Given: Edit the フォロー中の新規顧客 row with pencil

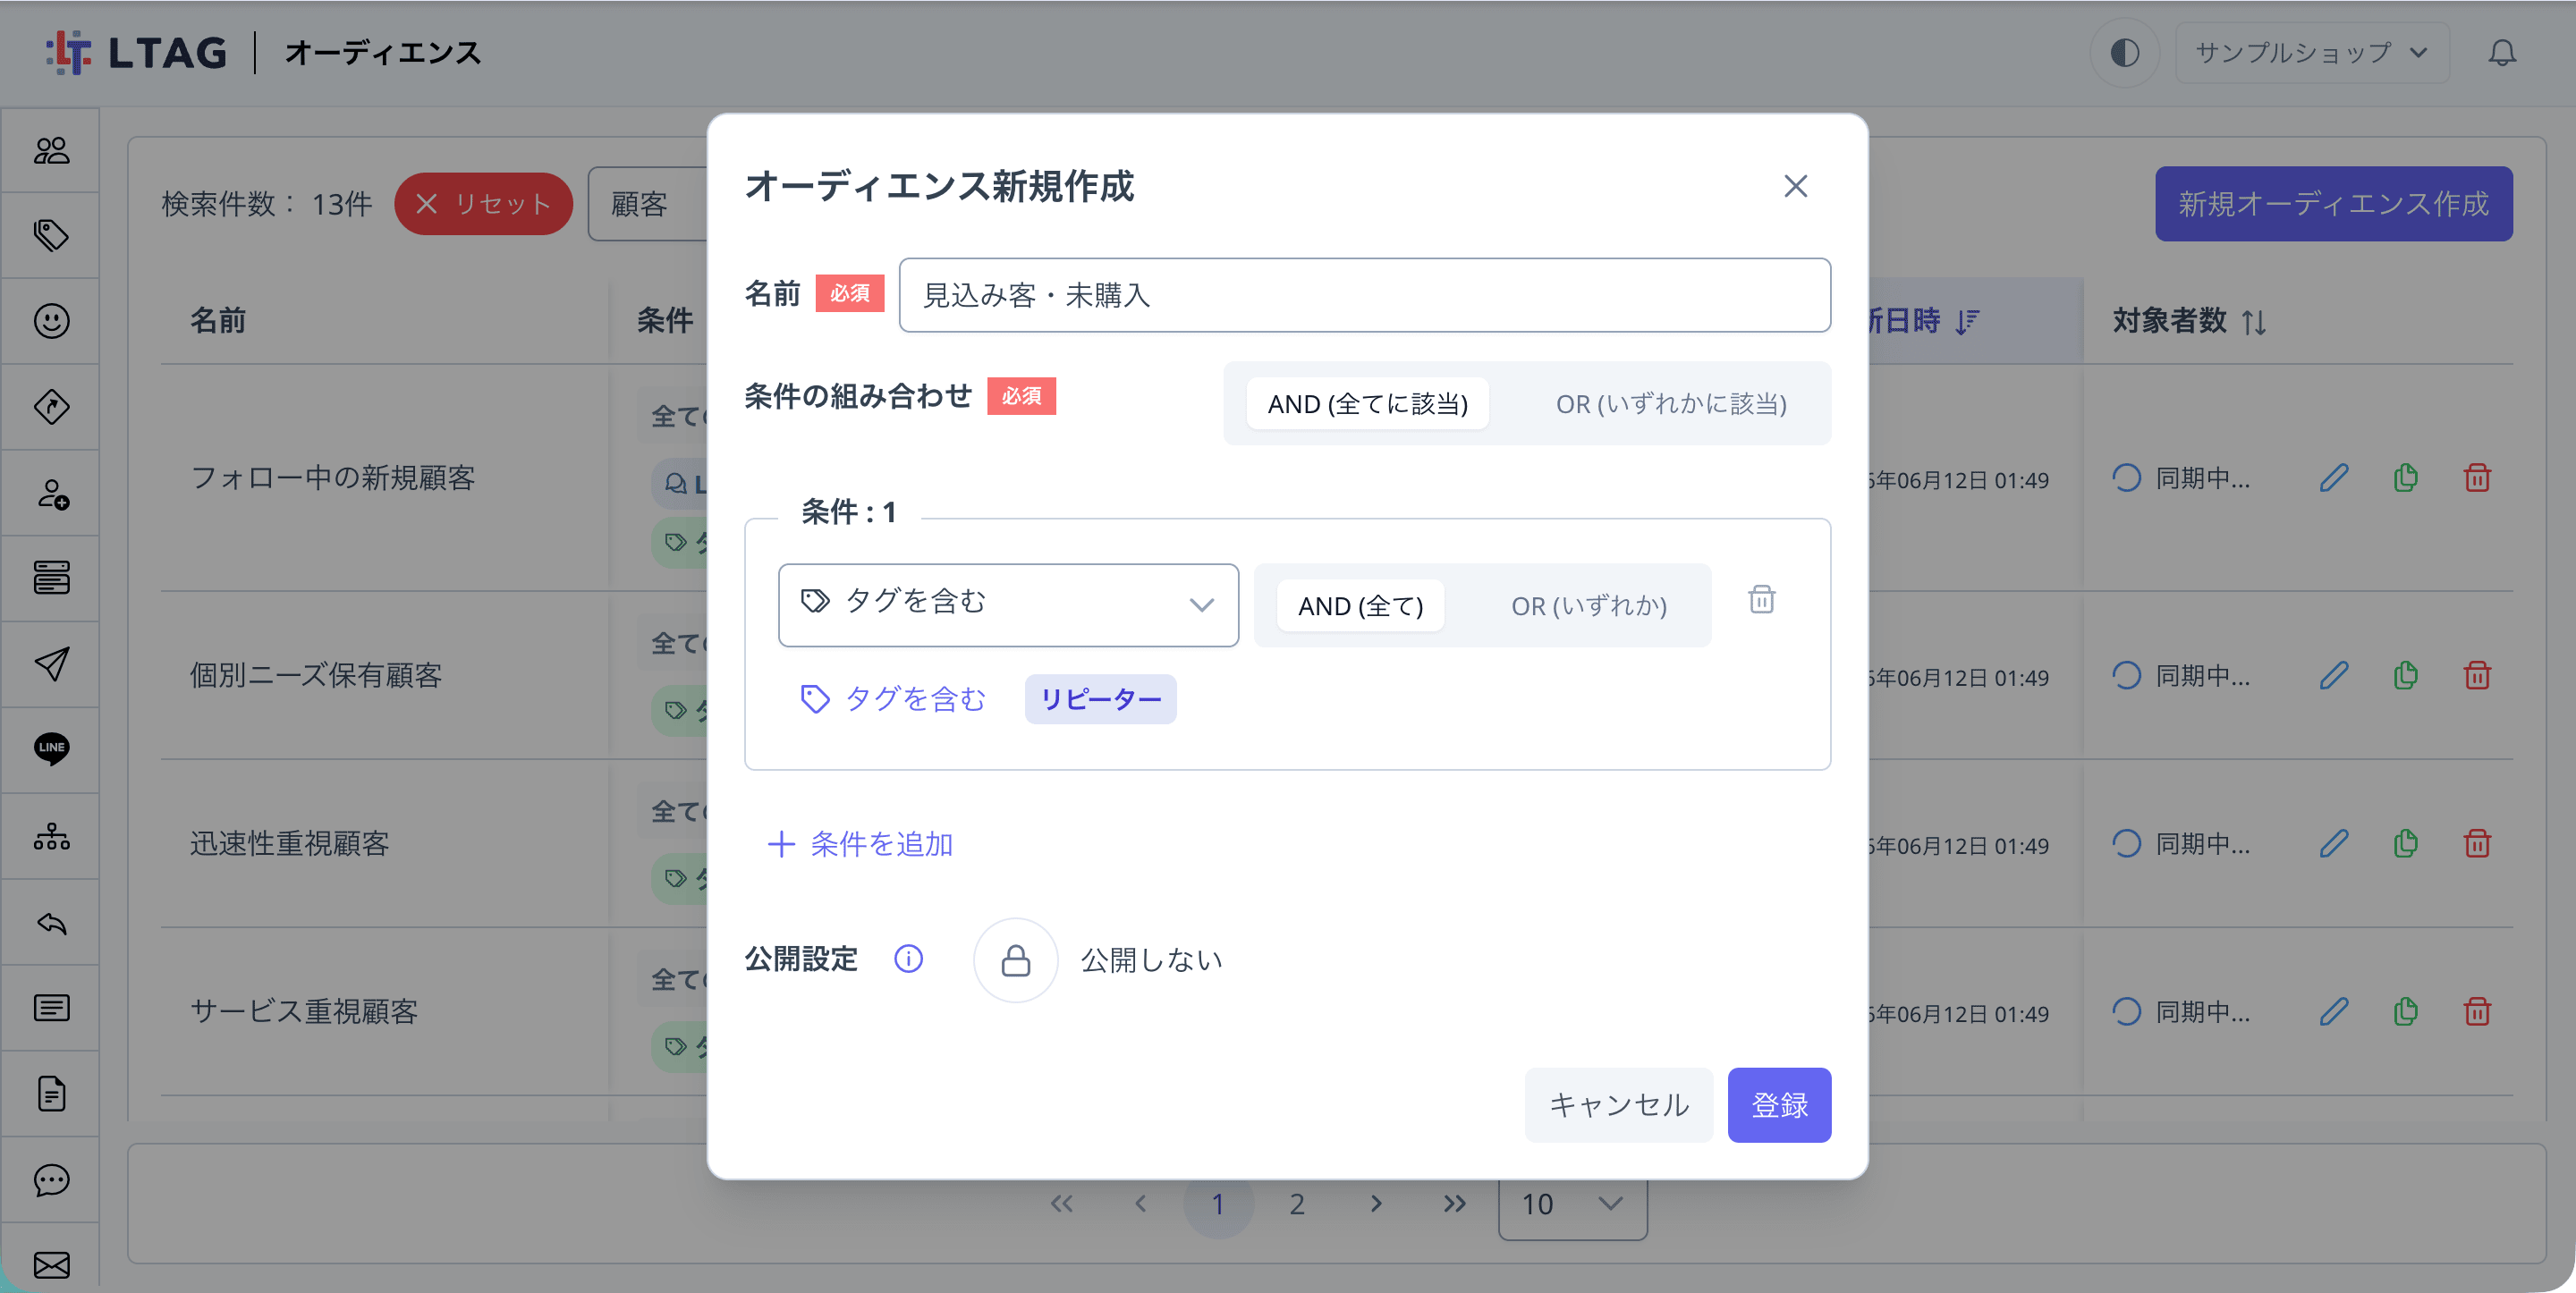Looking at the screenshot, I should pyautogui.click(x=2333, y=478).
